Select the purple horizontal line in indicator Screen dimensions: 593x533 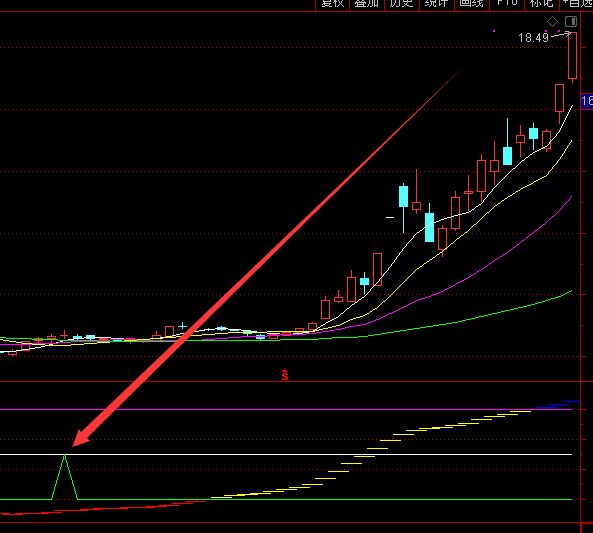(x=286, y=409)
